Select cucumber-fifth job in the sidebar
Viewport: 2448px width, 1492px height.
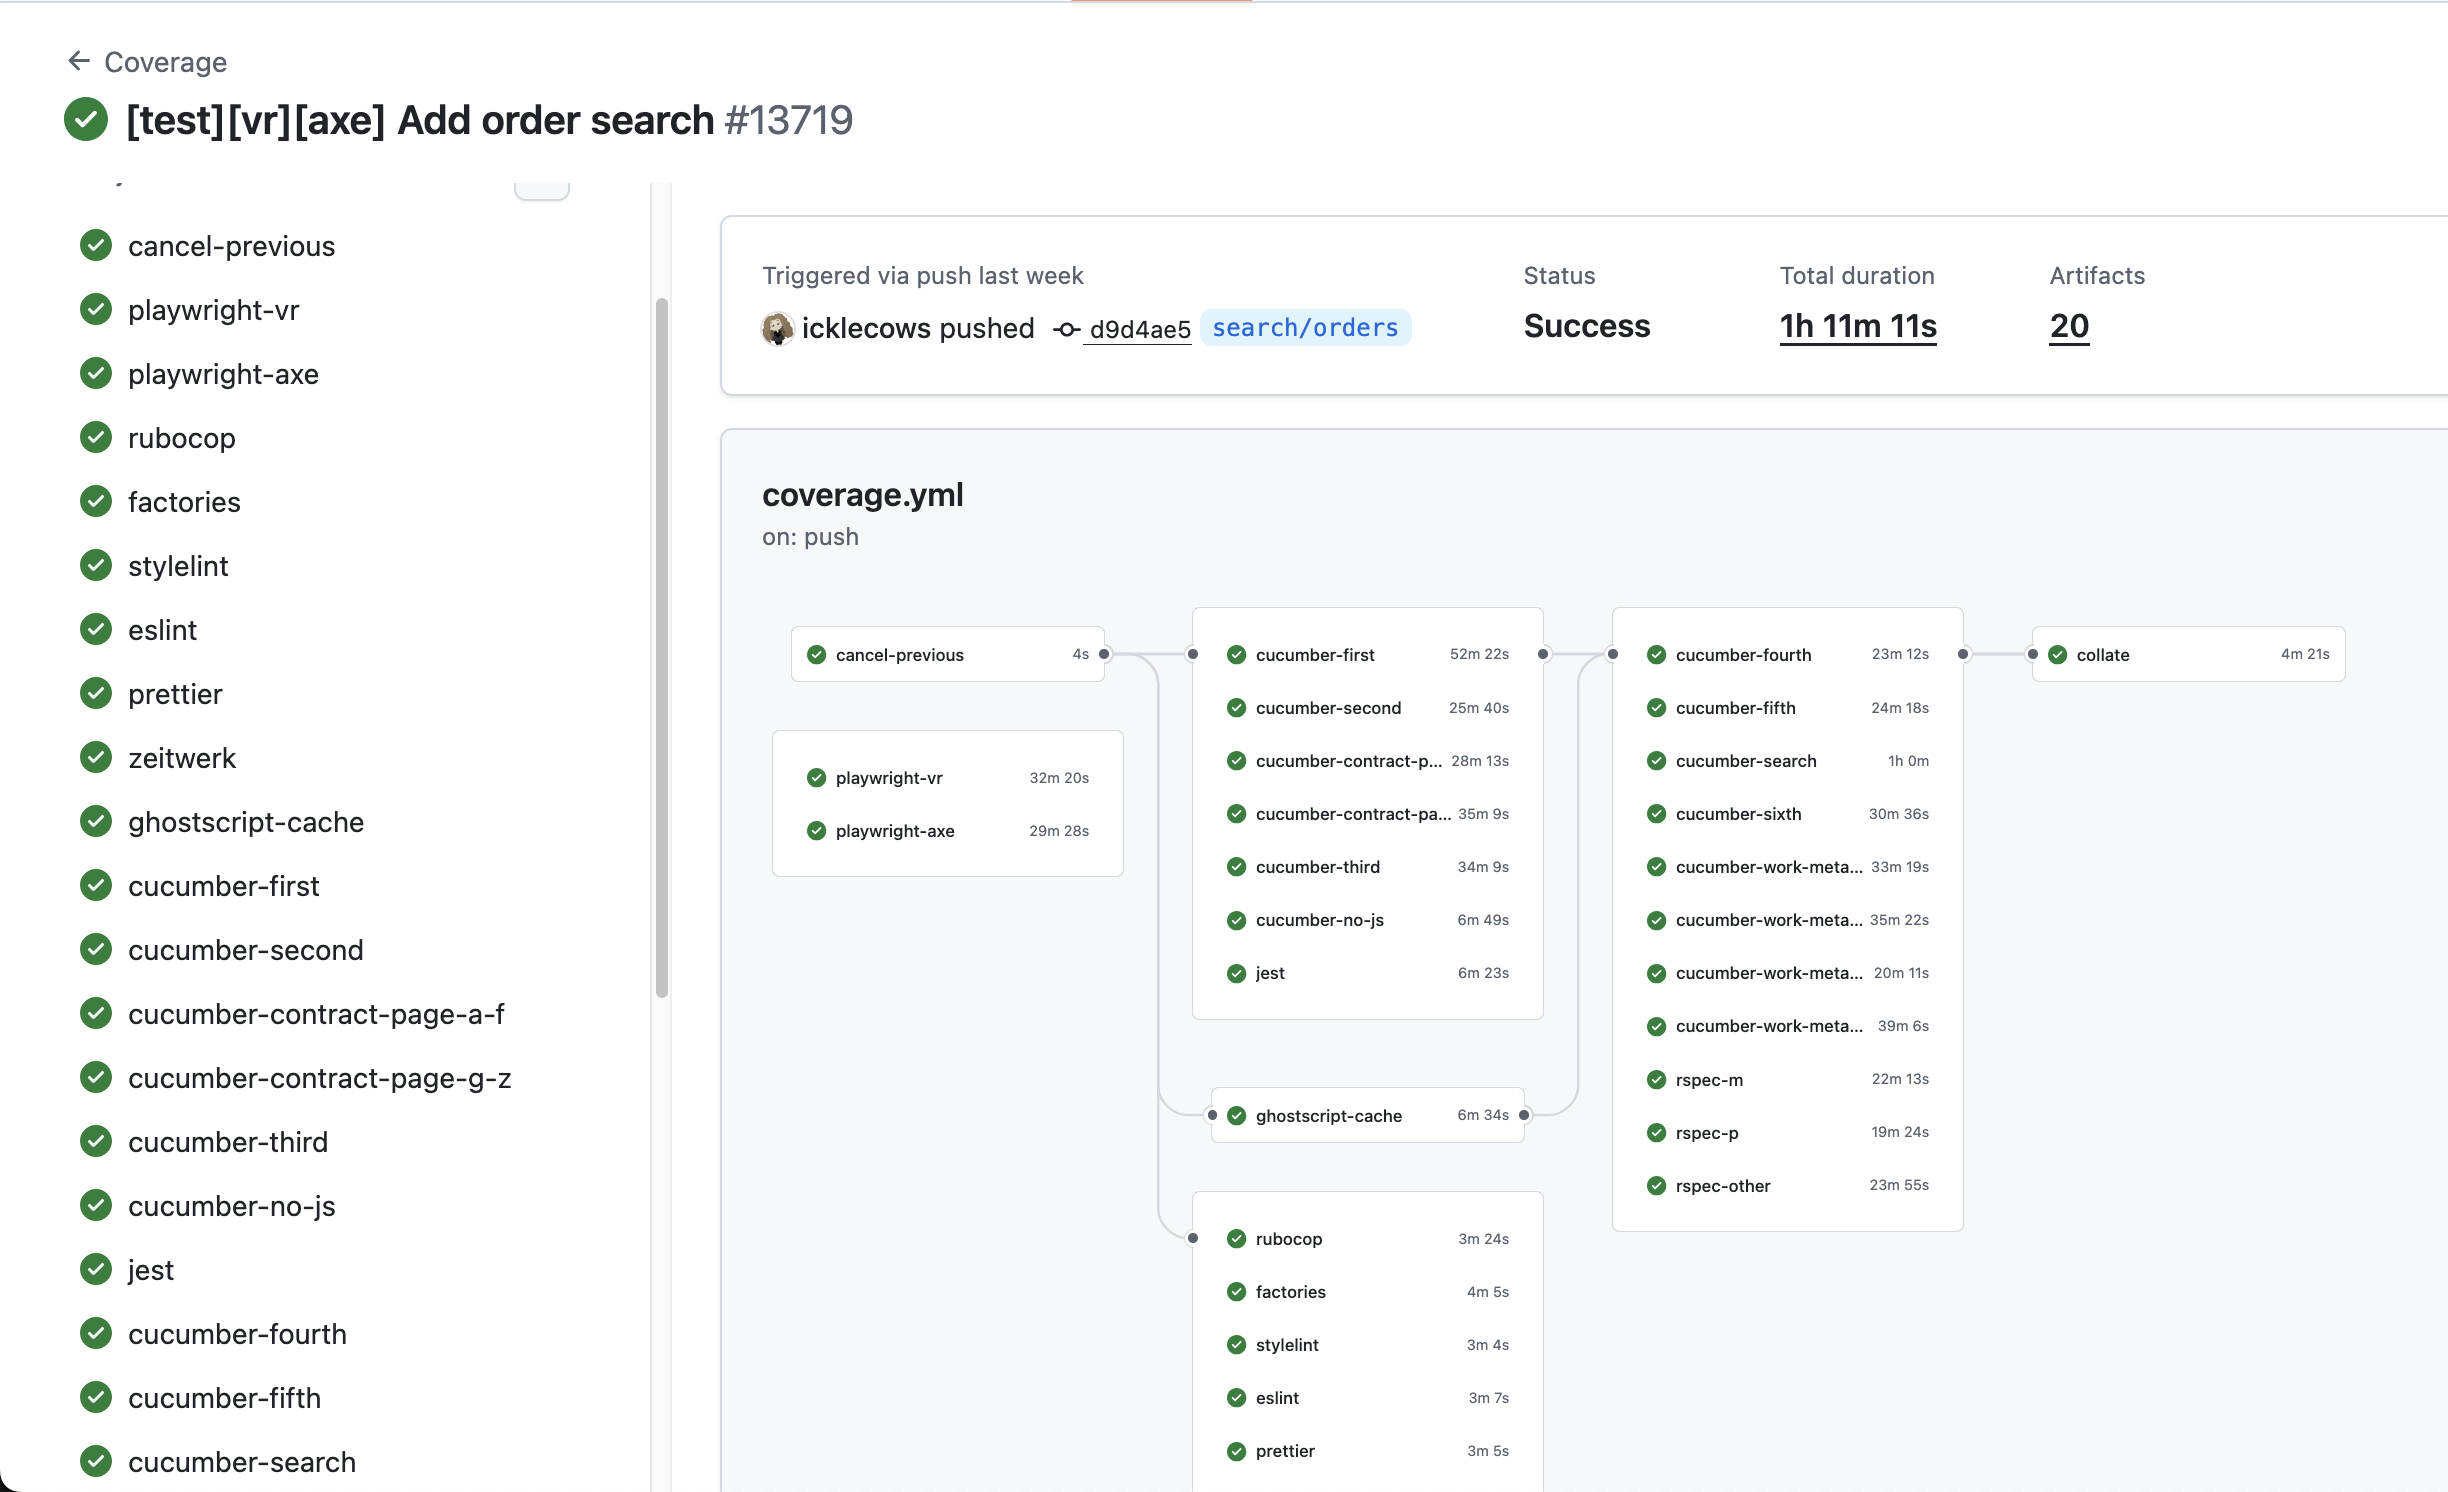tap(224, 1397)
